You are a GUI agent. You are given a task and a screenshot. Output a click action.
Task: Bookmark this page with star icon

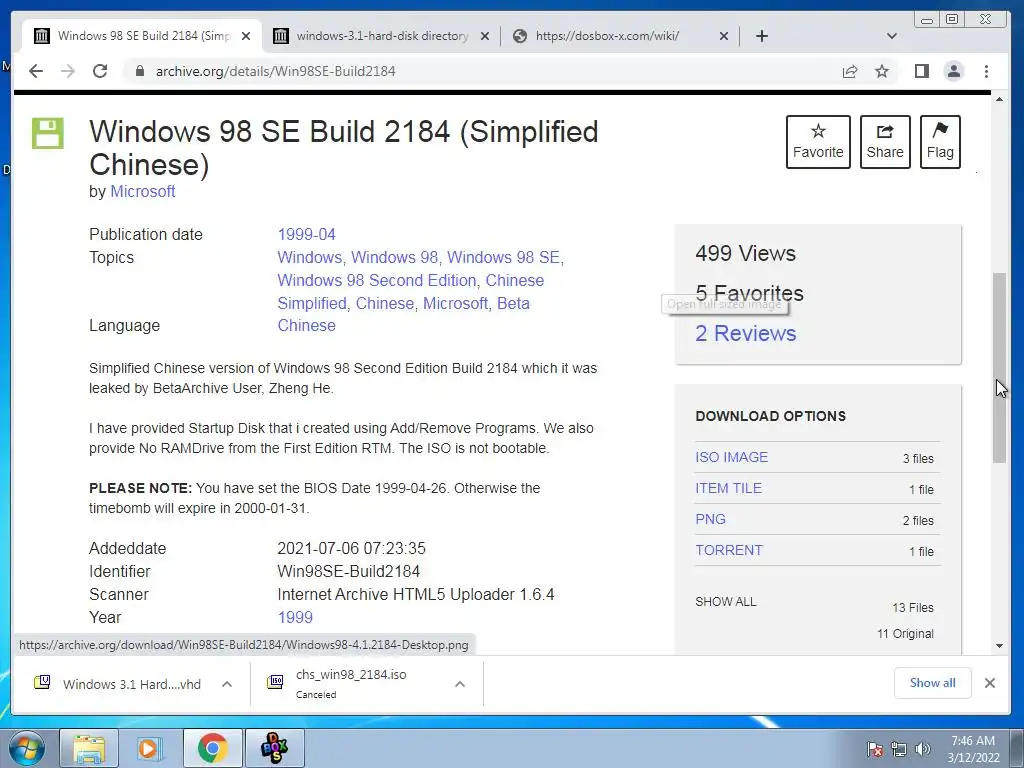click(882, 71)
